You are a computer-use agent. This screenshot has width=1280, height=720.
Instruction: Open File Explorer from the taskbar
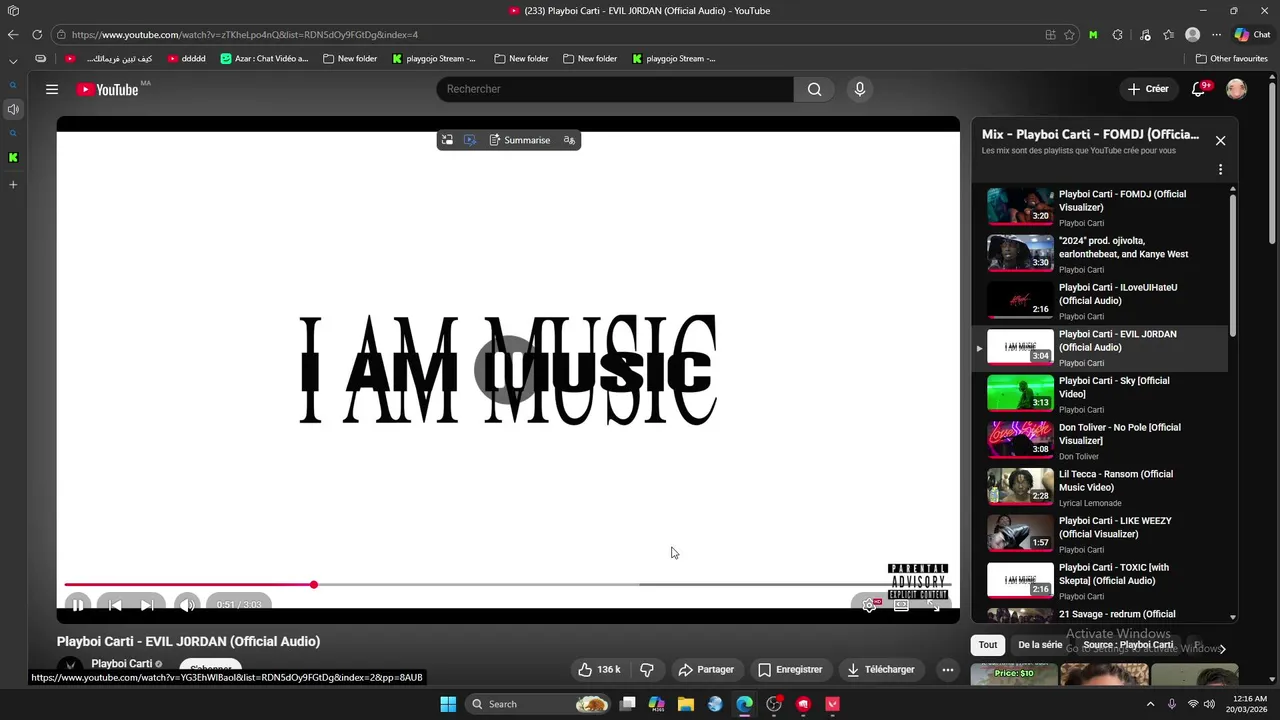[x=685, y=704]
